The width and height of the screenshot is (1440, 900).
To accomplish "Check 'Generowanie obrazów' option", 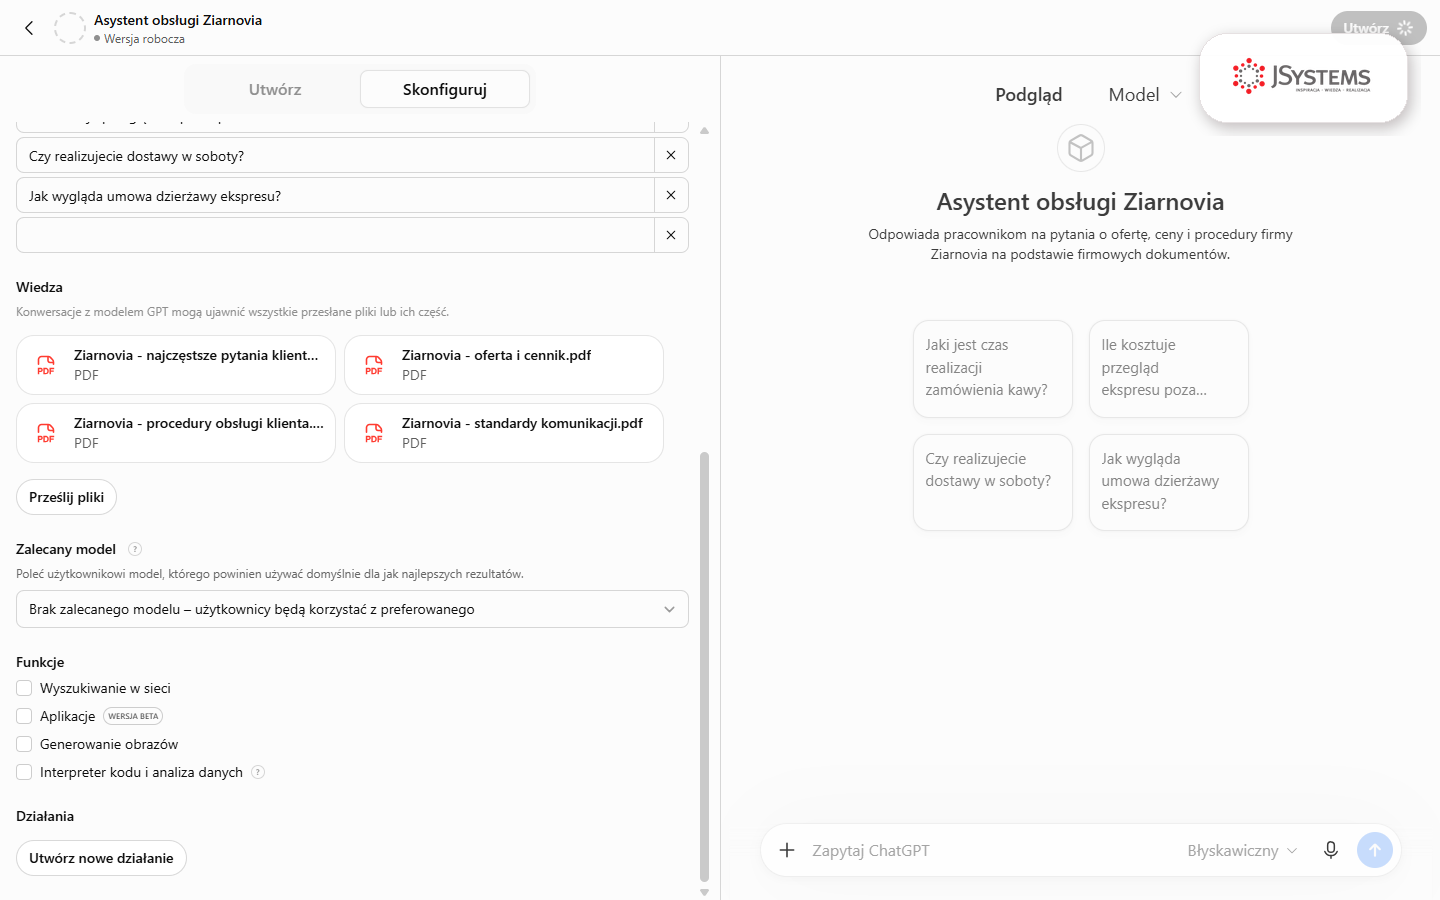I will (24, 744).
